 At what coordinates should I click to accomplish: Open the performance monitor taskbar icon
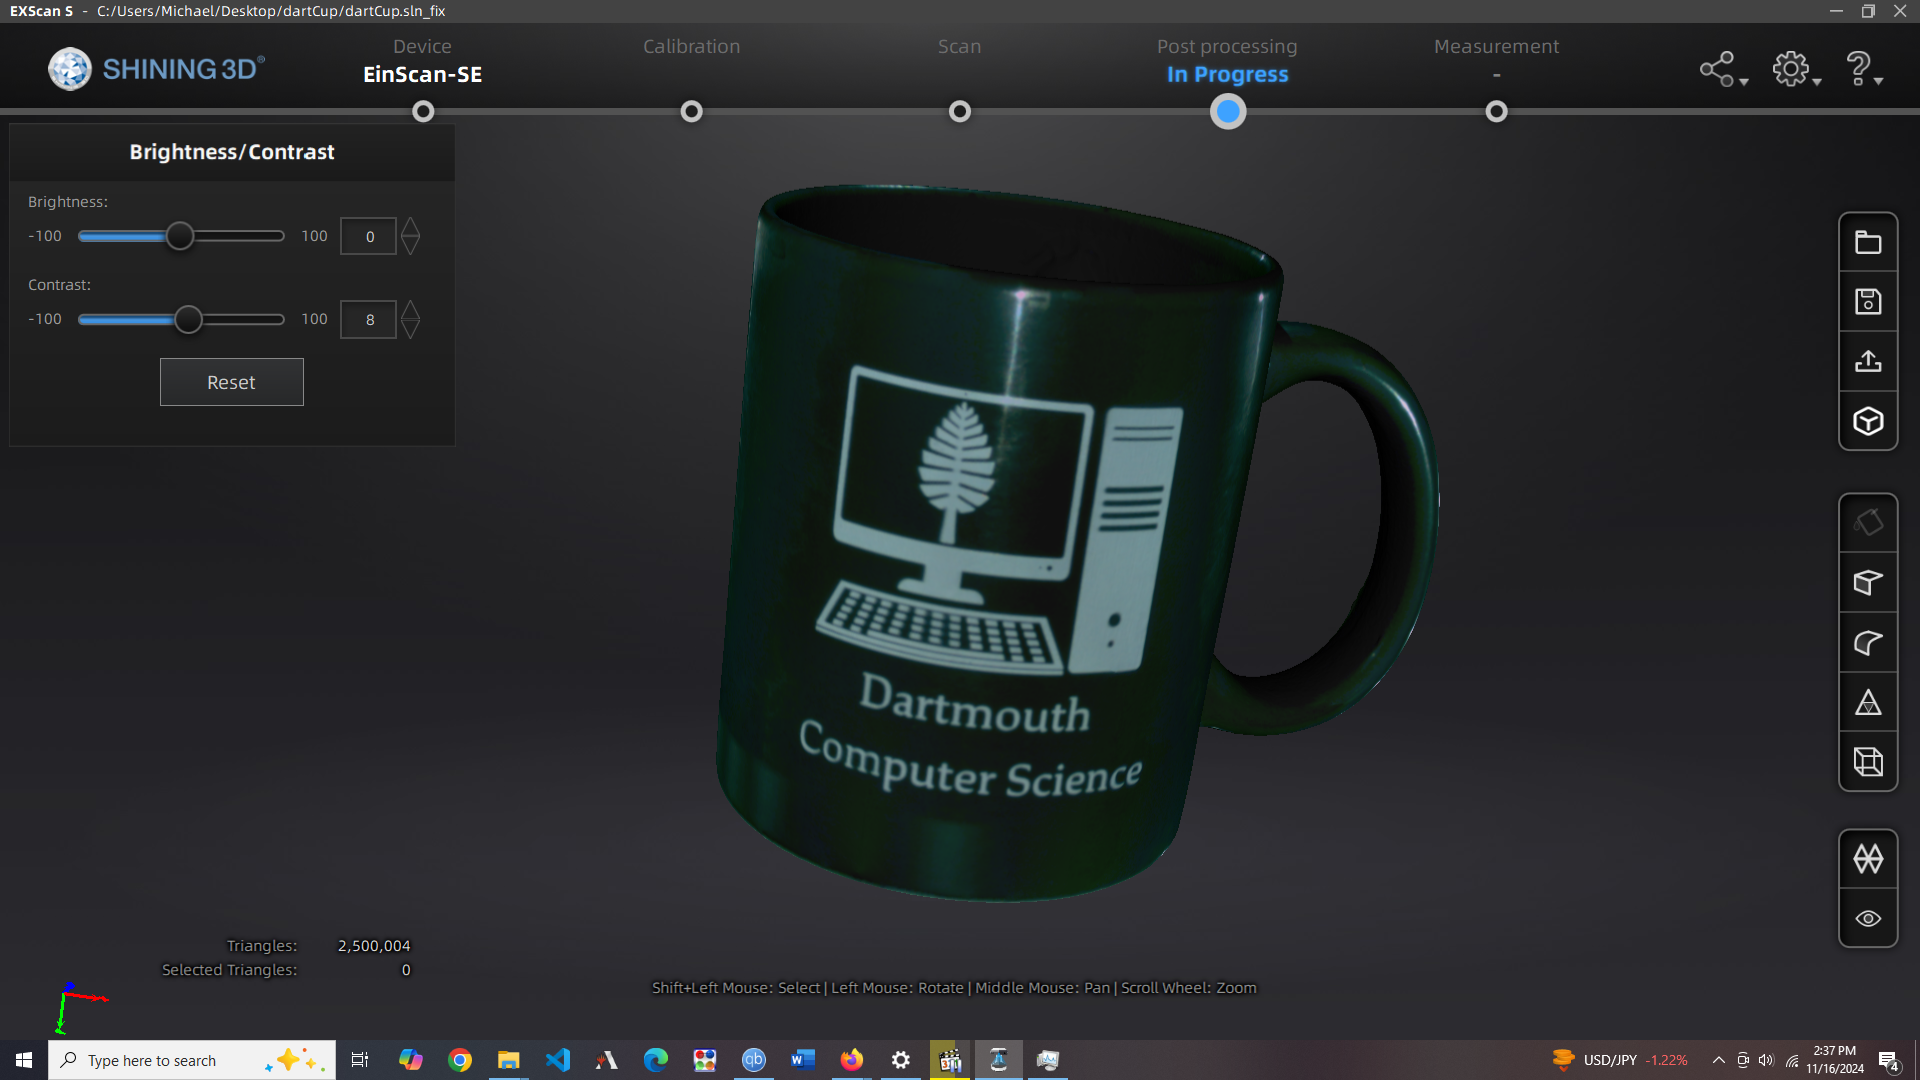coord(1048,1060)
